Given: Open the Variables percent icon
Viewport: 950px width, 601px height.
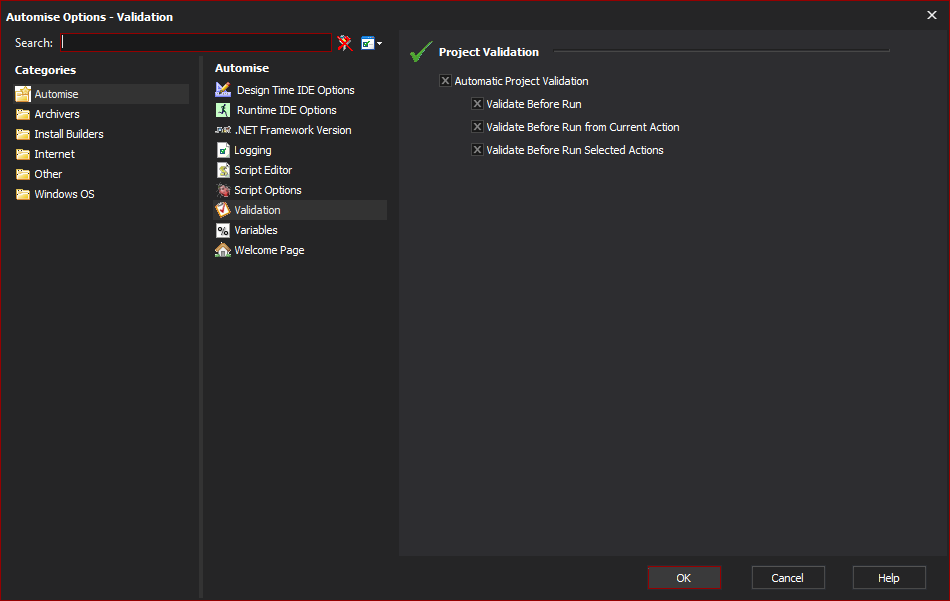Looking at the screenshot, I should [x=223, y=230].
